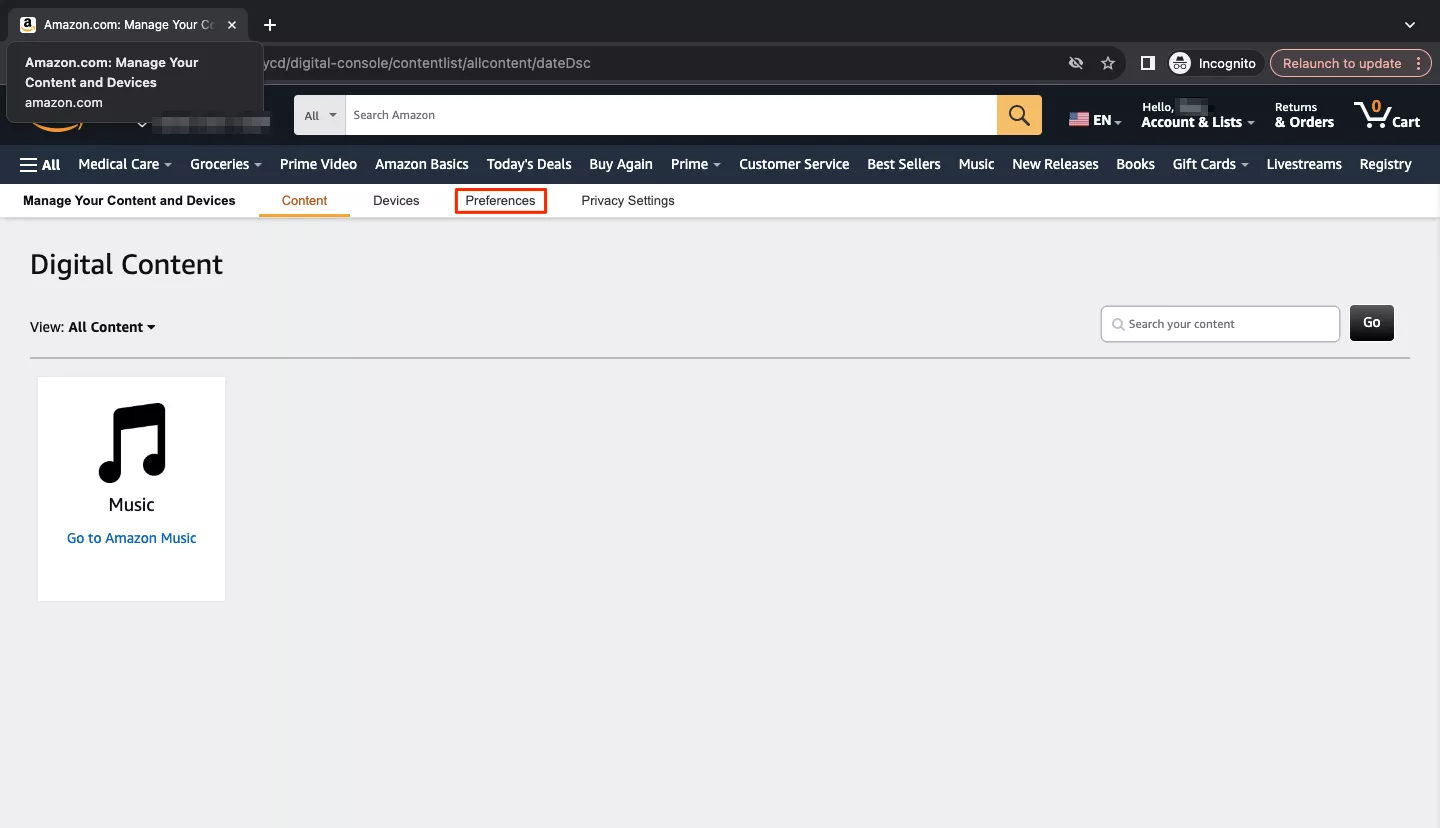Click the orange search magnifier button
Image resolution: width=1440 pixels, height=828 pixels.
tap(1019, 115)
